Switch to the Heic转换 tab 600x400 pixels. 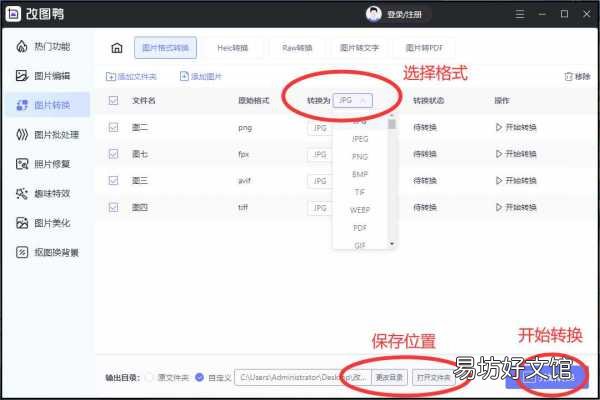point(233,48)
